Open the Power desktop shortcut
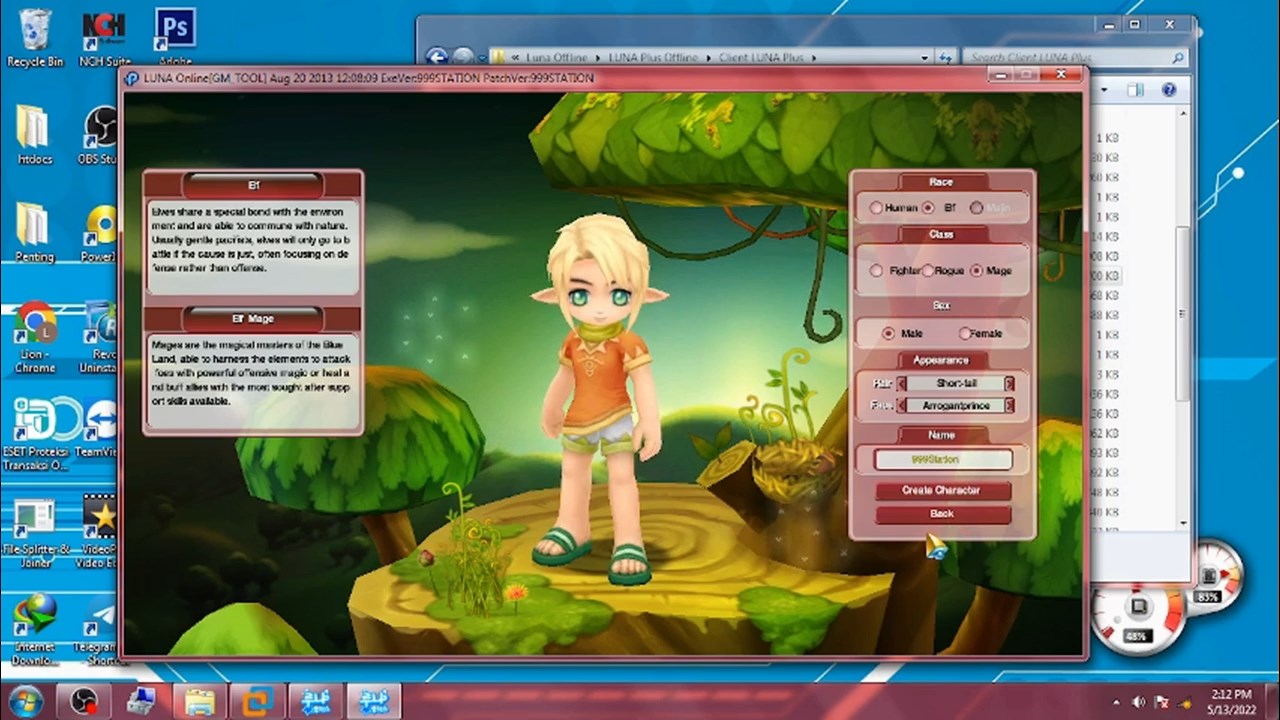 tap(100, 233)
